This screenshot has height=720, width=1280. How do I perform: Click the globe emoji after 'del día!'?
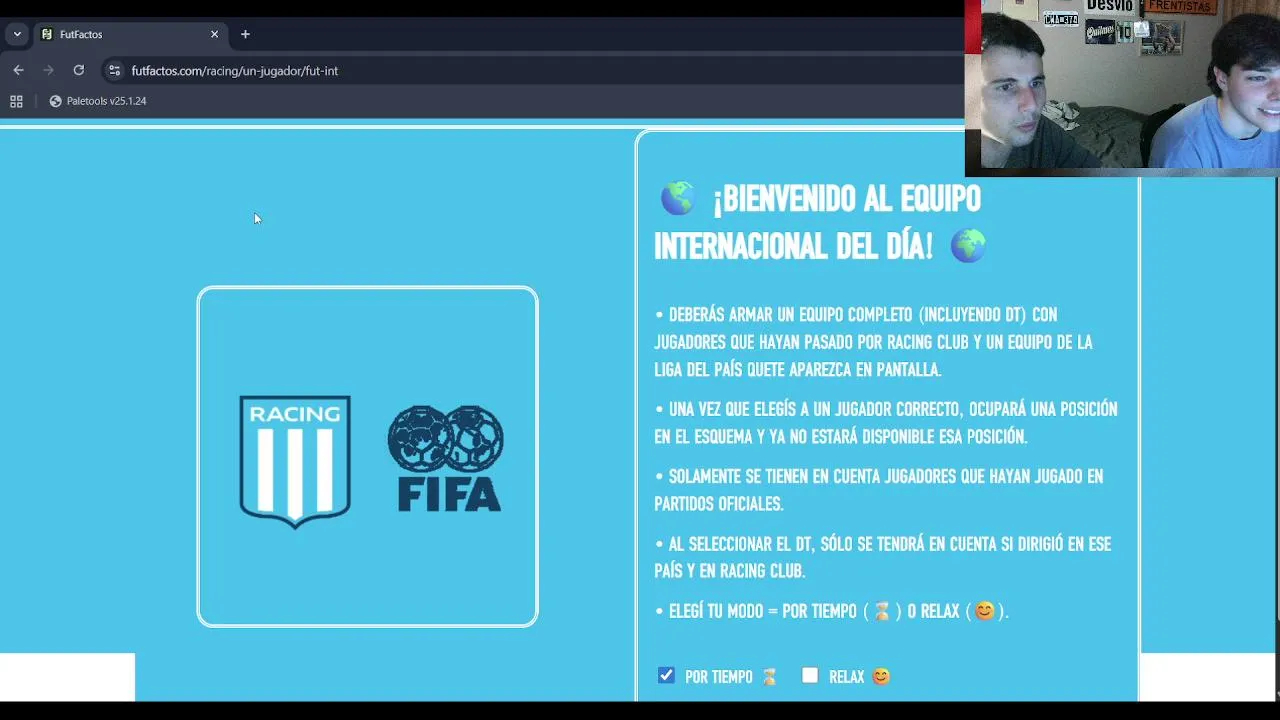tap(968, 245)
